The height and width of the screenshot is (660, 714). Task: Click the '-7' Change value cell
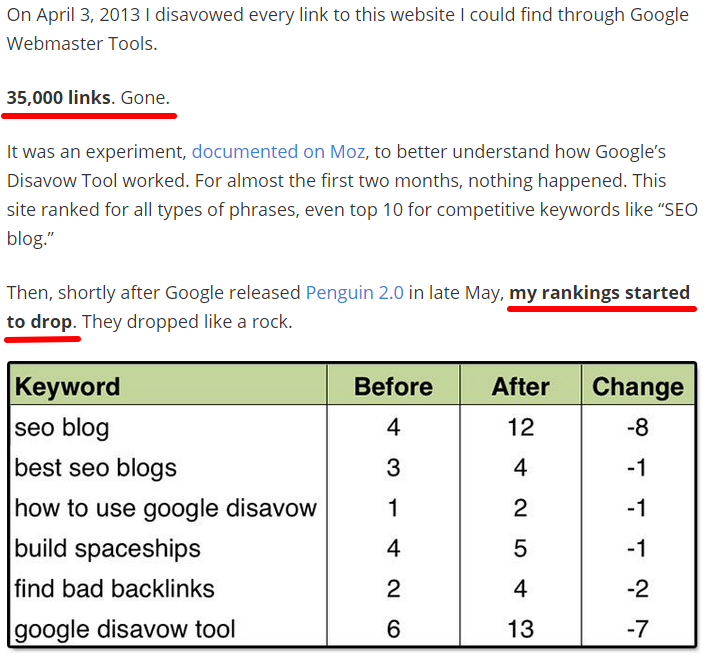click(x=635, y=629)
